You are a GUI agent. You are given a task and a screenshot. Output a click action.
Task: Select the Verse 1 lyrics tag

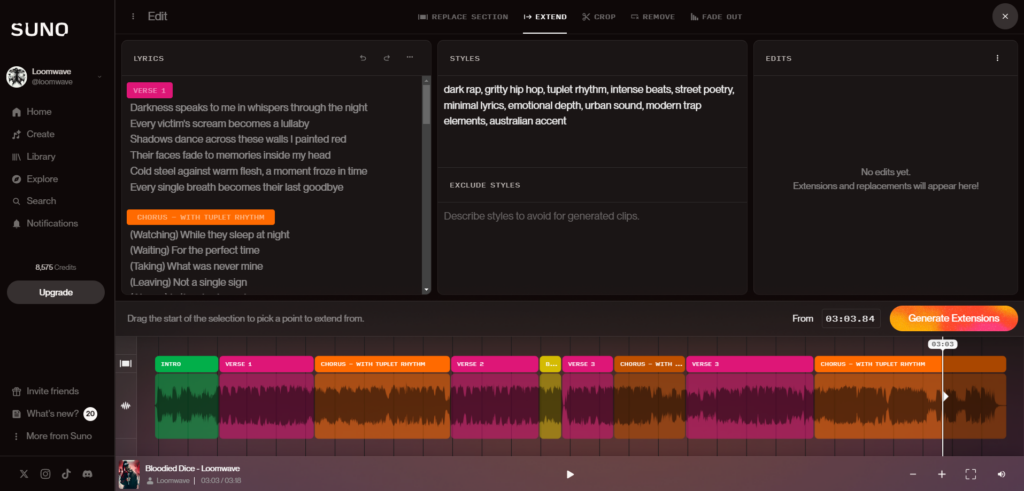tap(150, 91)
